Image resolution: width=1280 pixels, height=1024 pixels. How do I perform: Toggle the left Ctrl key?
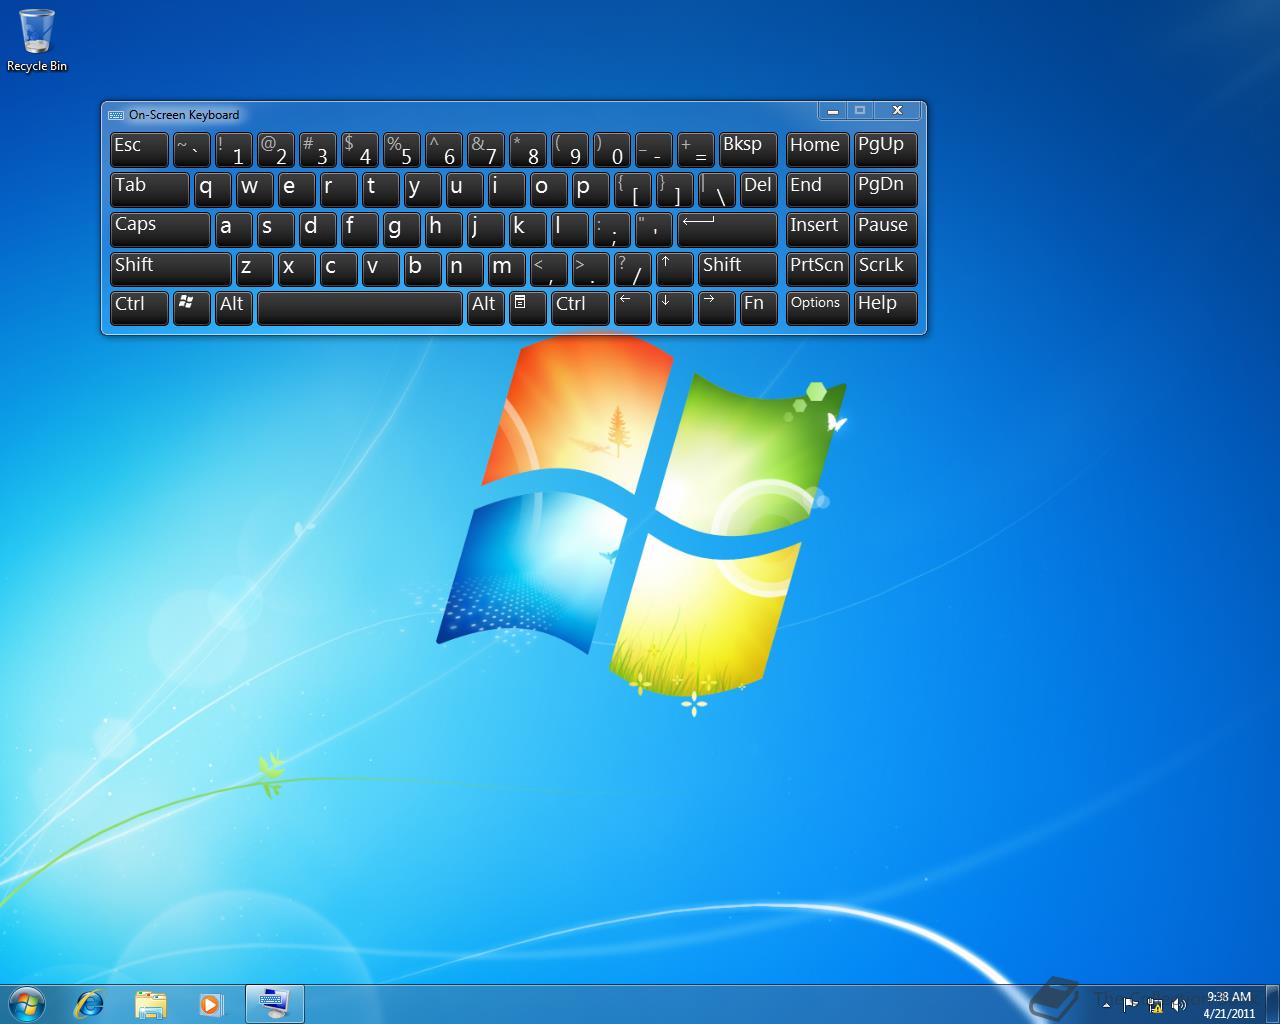(139, 308)
